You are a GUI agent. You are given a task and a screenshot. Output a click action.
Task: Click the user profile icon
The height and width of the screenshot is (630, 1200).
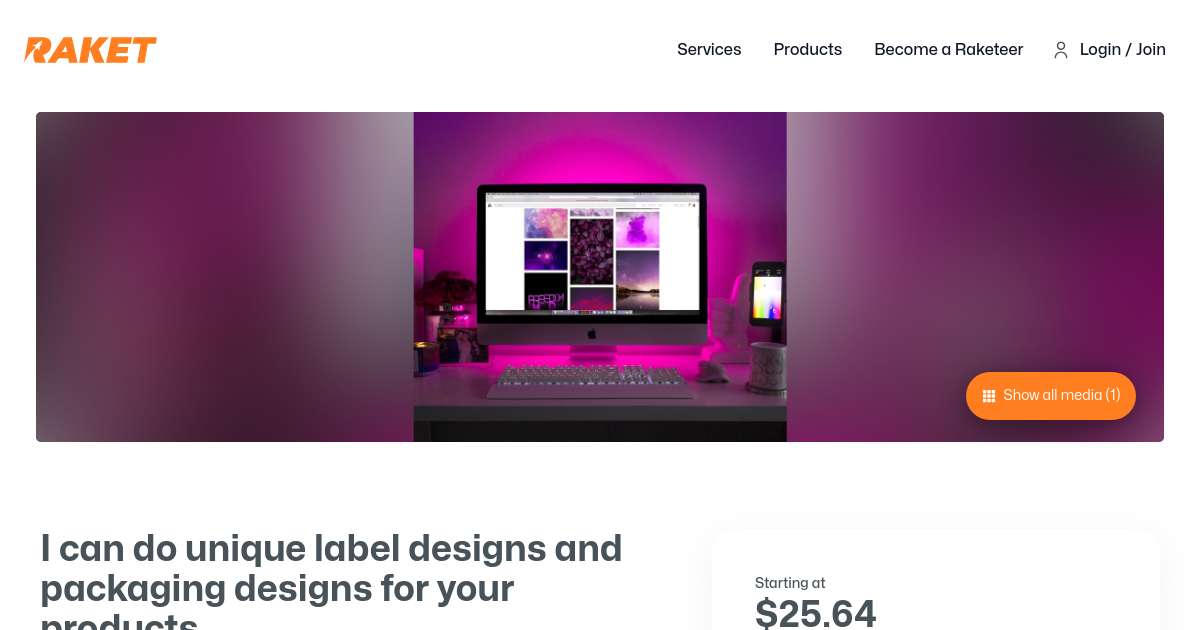click(x=1061, y=50)
